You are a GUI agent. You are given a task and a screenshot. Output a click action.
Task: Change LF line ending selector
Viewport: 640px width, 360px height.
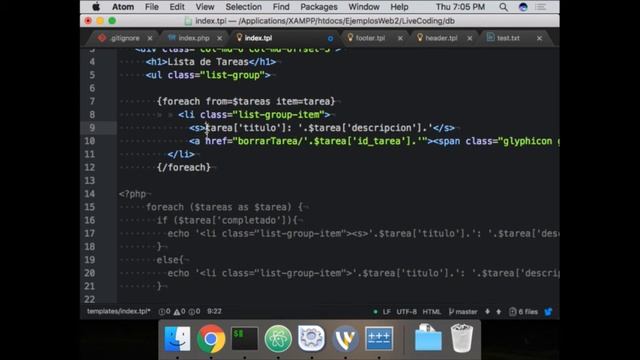pos(386,312)
